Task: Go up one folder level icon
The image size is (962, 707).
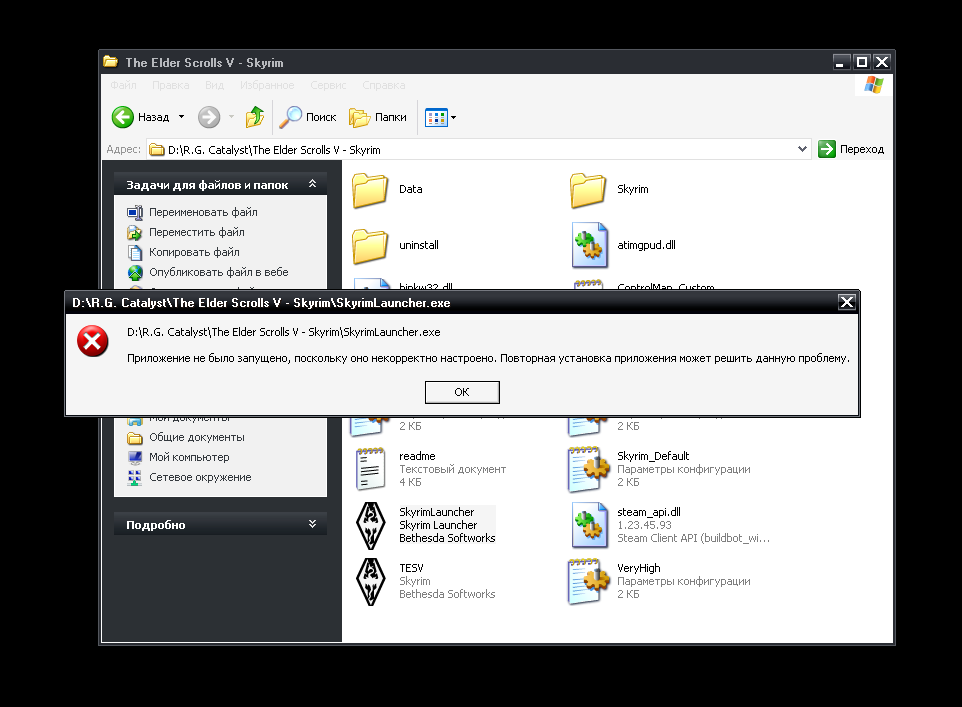Action: 255,117
